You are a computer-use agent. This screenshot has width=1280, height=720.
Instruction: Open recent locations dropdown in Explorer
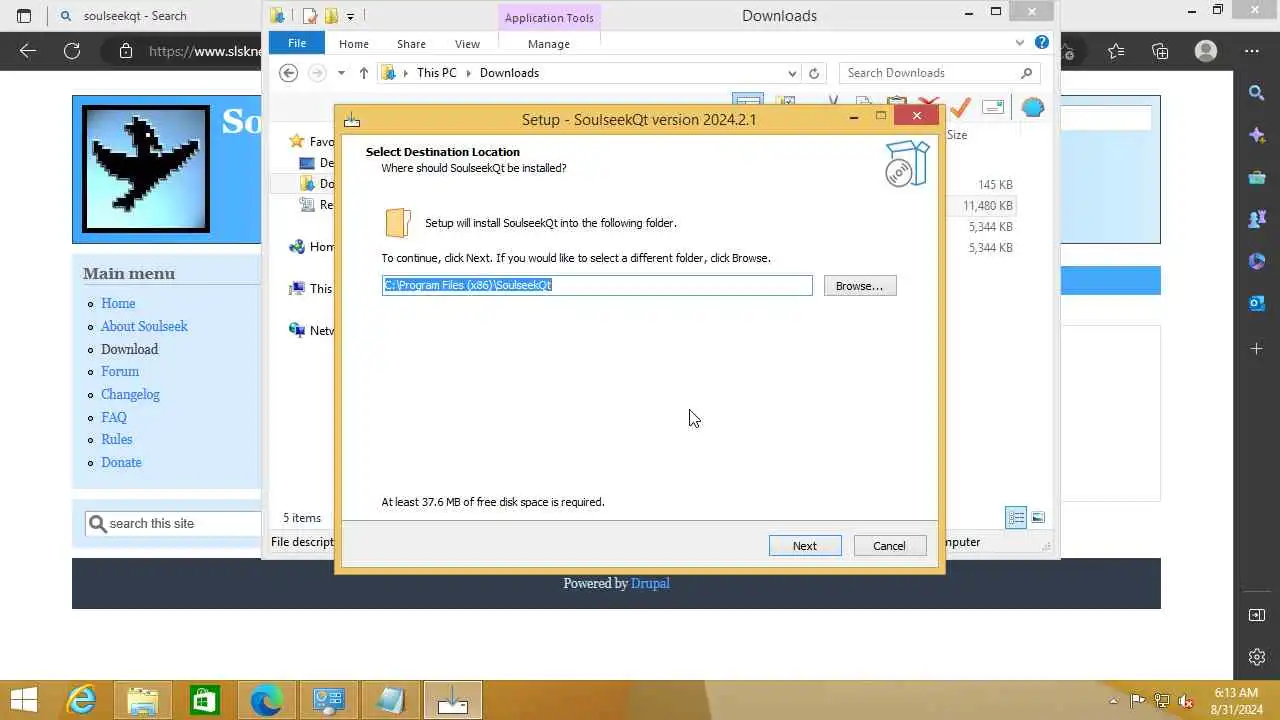(x=341, y=73)
